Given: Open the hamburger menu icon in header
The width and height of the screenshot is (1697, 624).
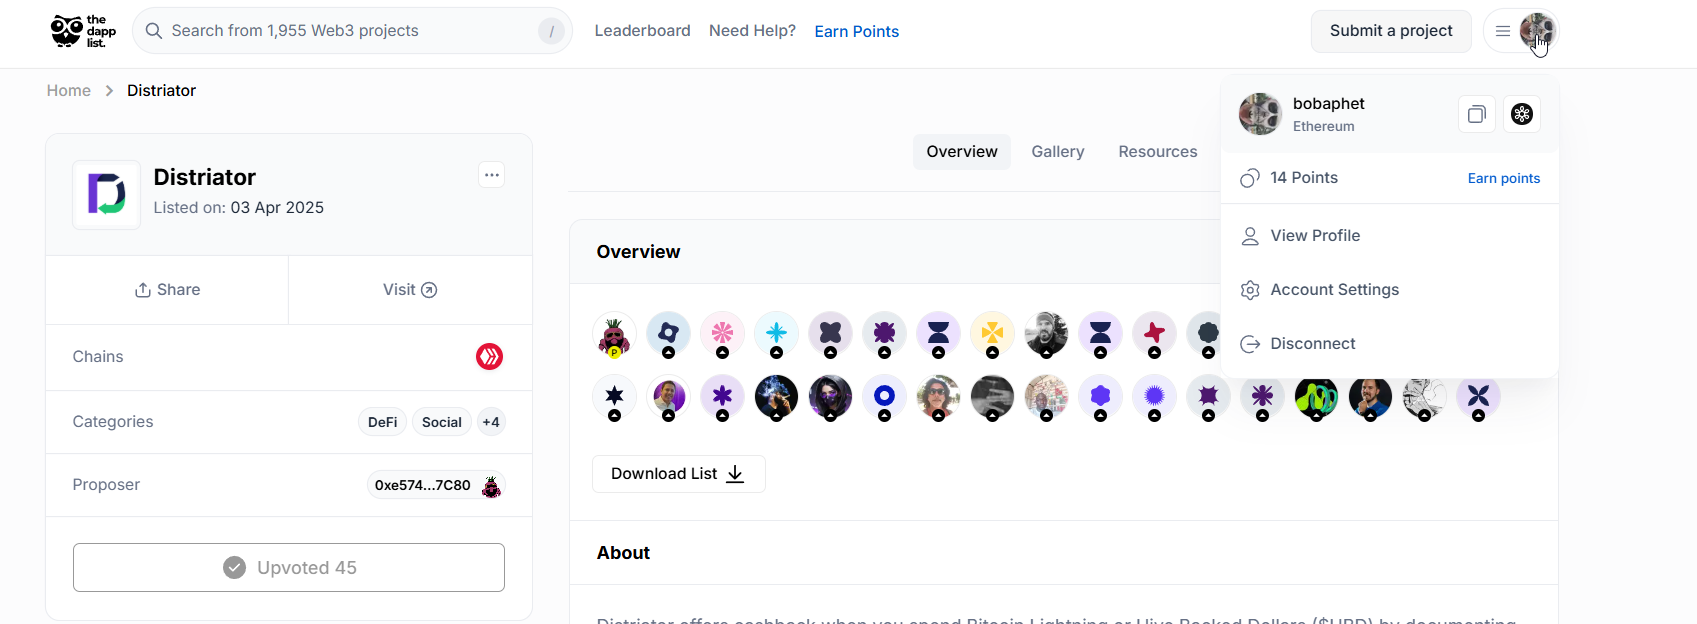Looking at the screenshot, I should click(x=1502, y=31).
